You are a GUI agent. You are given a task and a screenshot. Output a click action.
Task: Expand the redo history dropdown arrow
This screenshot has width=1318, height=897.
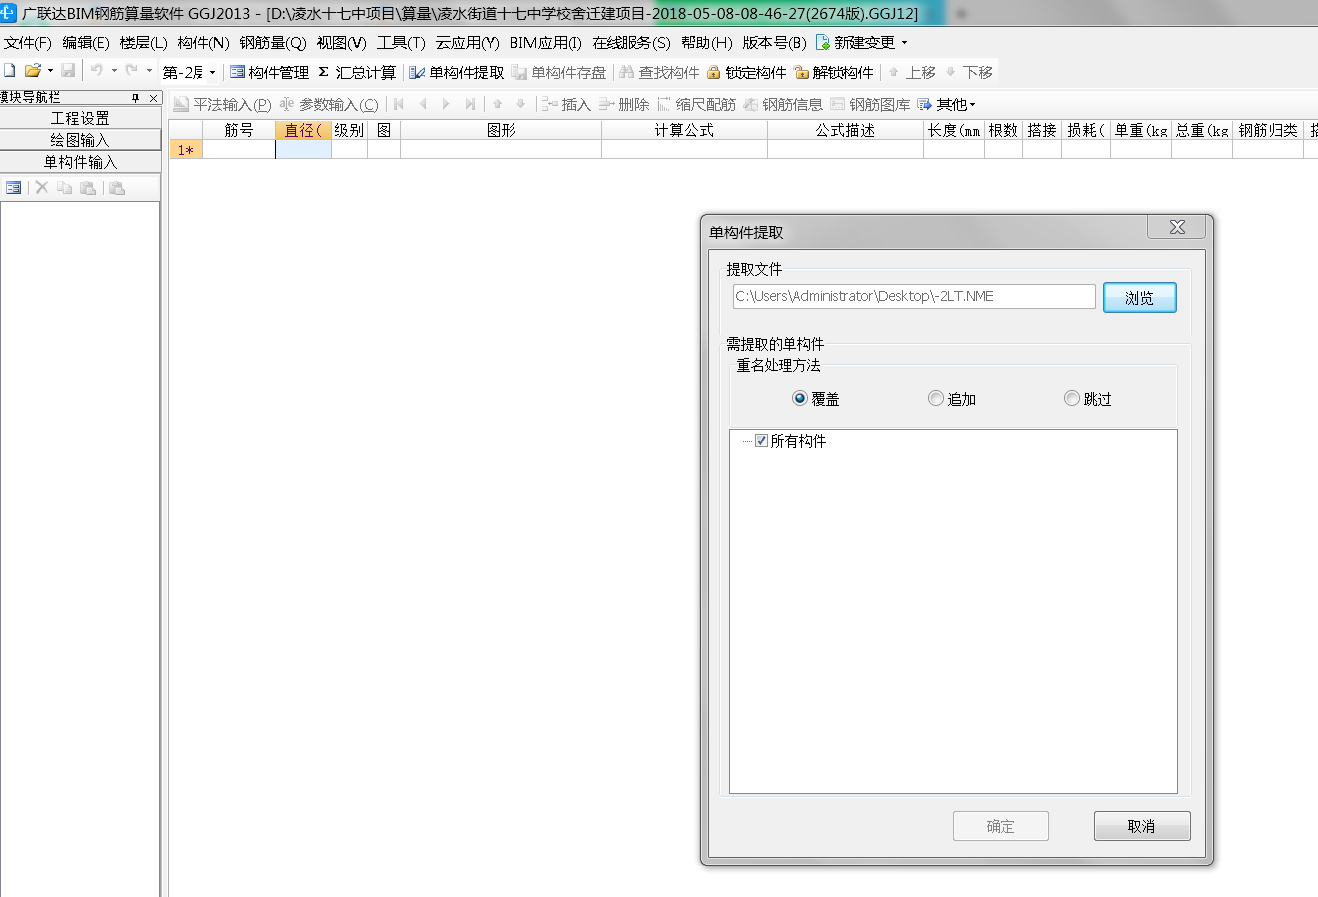(x=149, y=71)
